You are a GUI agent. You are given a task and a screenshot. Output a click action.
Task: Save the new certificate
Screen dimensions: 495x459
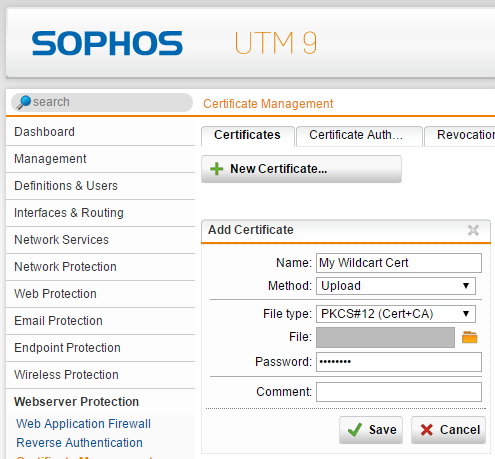[371, 430]
